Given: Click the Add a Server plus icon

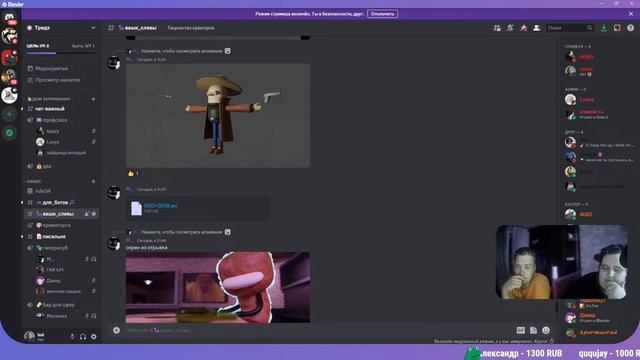Looking at the screenshot, I should pyautogui.click(x=9, y=114).
